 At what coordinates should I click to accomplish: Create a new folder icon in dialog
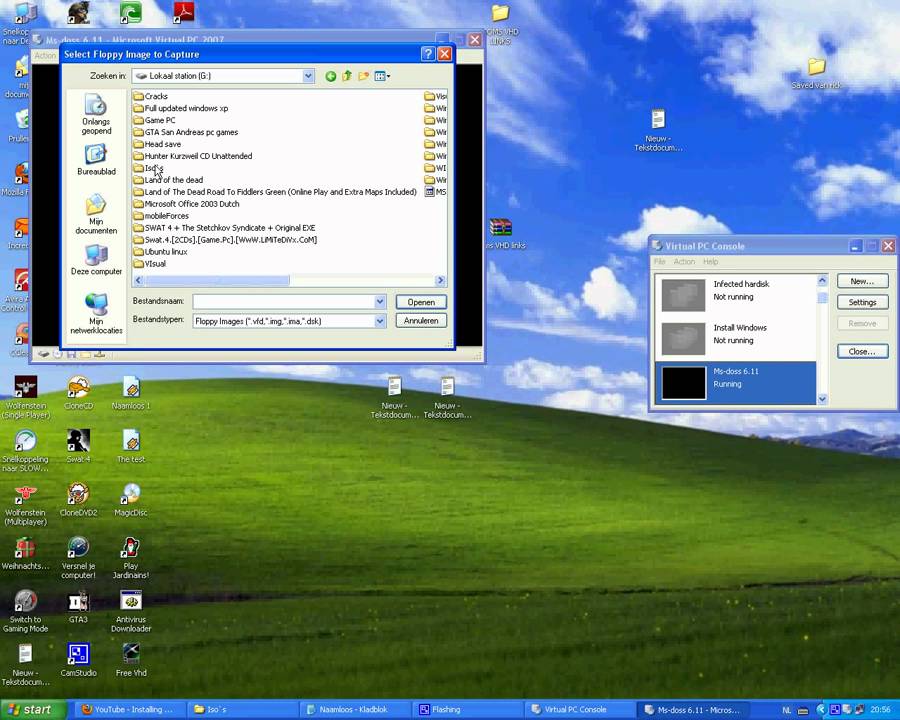363,76
